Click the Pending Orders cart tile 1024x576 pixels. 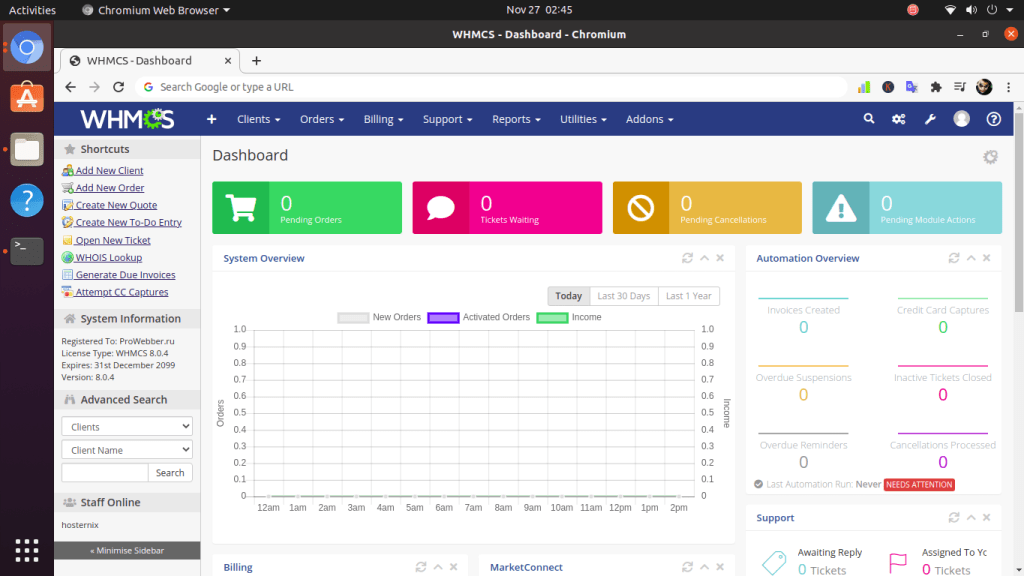tap(307, 208)
